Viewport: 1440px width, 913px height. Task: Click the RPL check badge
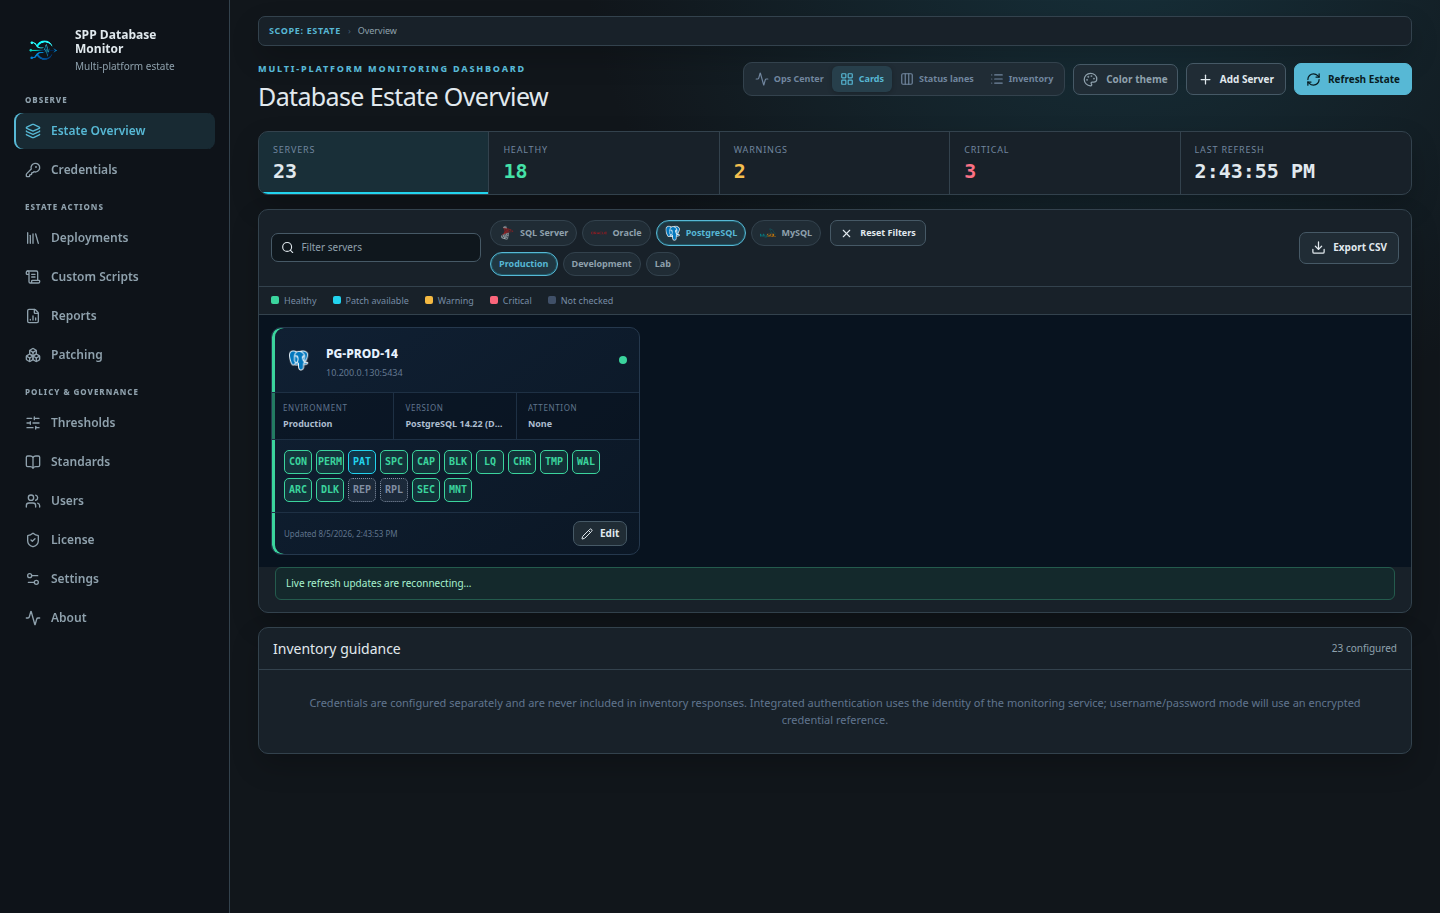pyautogui.click(x=394, y=490)
